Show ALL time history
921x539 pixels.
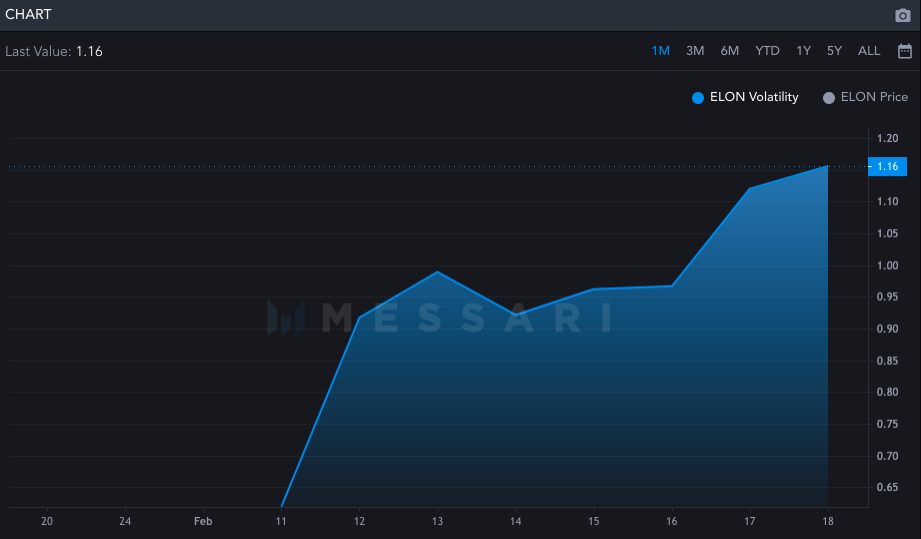869,51
